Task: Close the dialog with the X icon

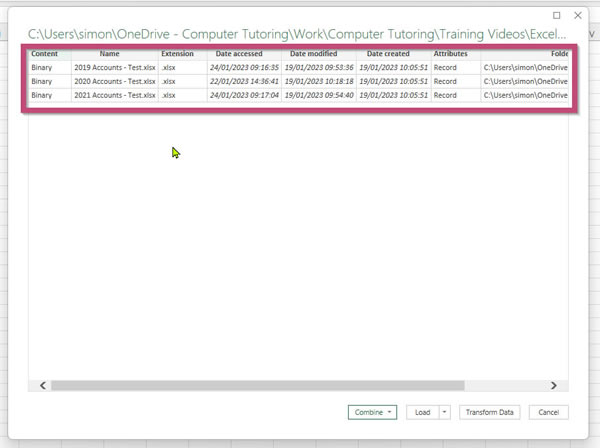Action: click(x=578, y=15)
